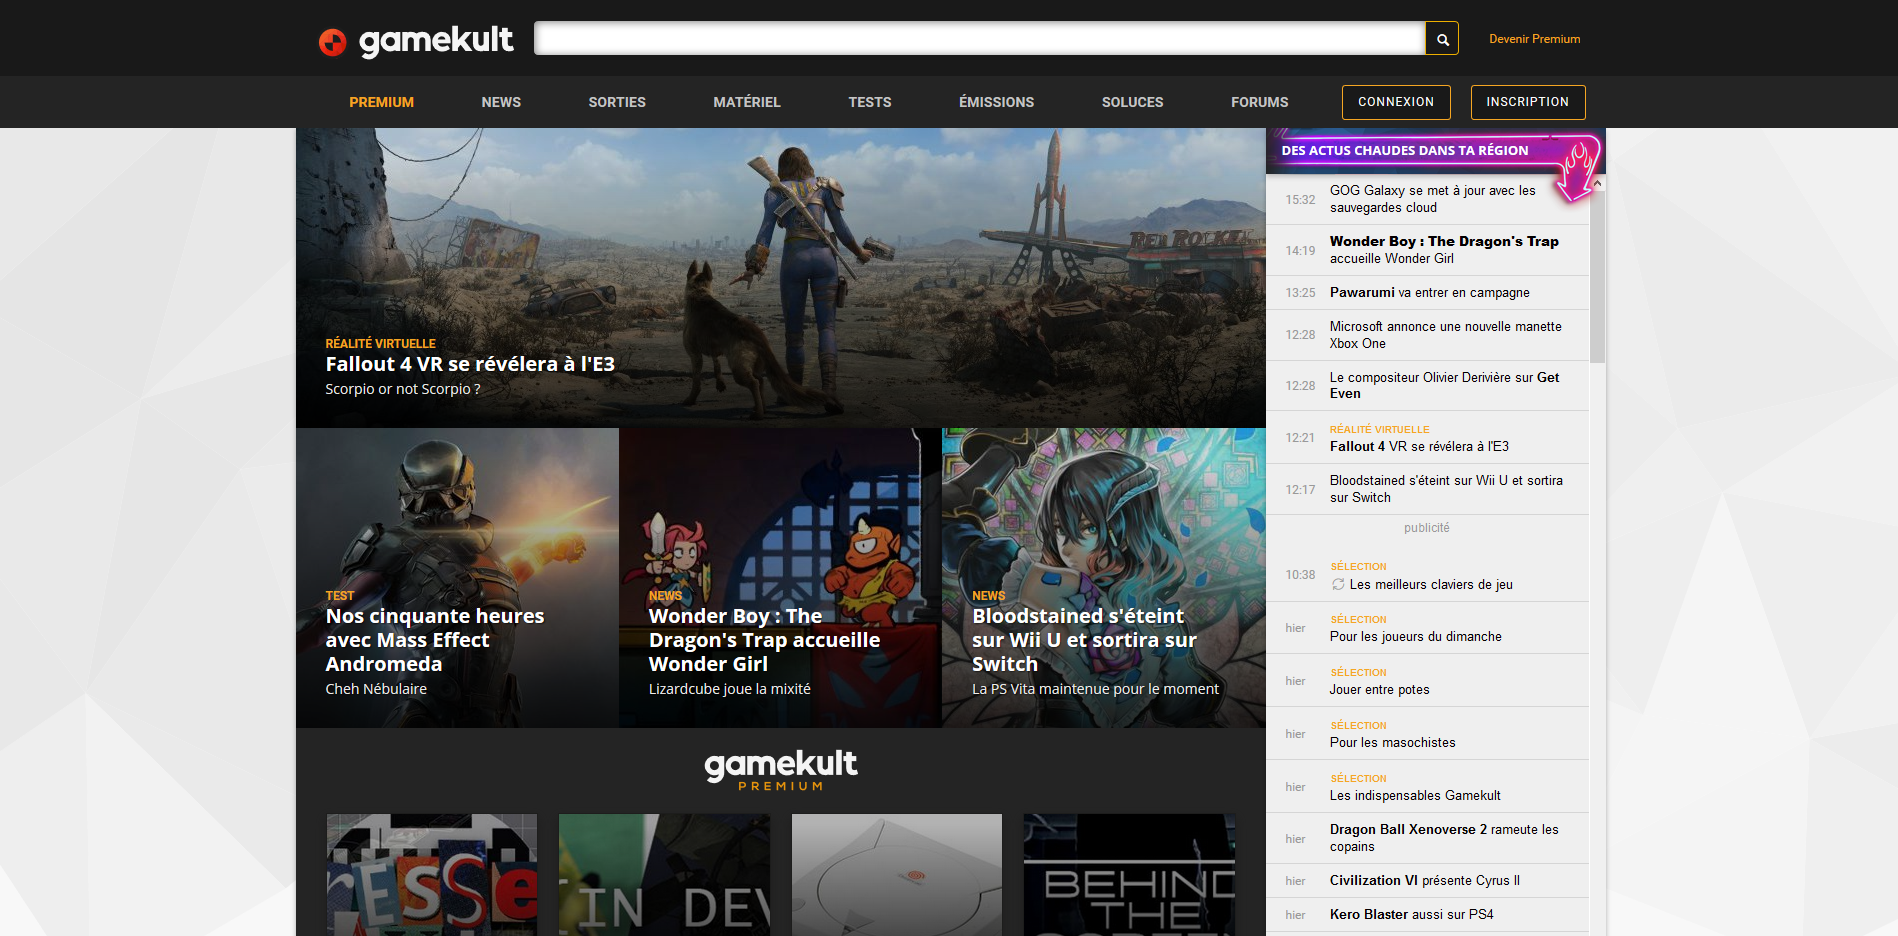The image size is (1898, 936).
Task: Open the Devenir Premium link
Action: 1534,39
